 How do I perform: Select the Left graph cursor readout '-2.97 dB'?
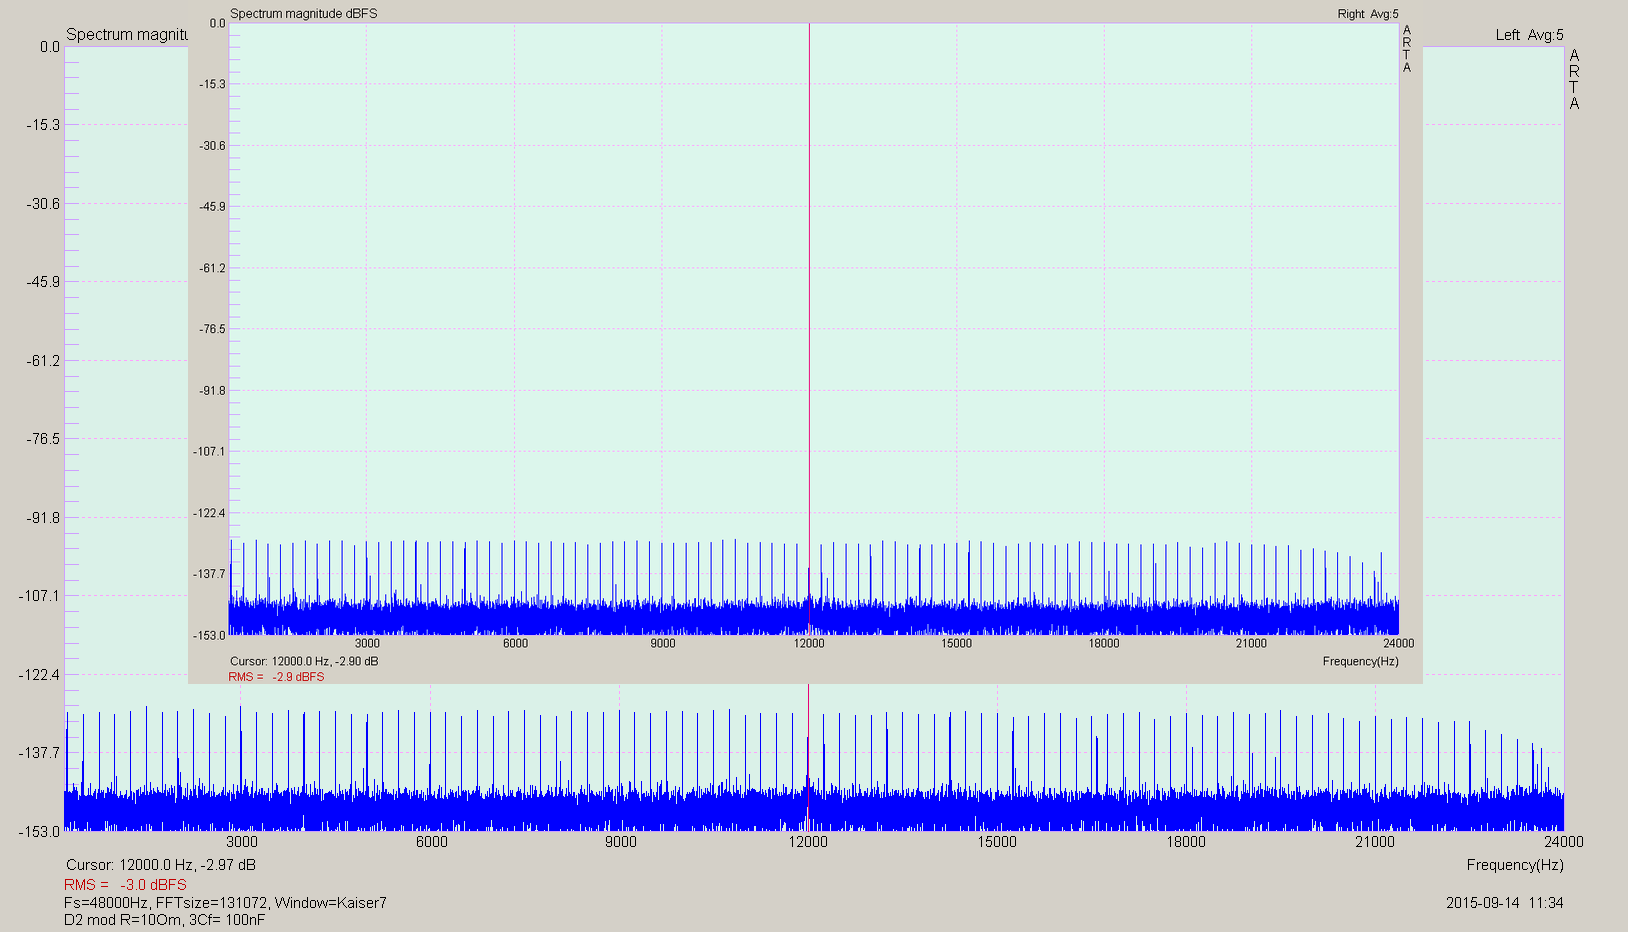point(227,865)
